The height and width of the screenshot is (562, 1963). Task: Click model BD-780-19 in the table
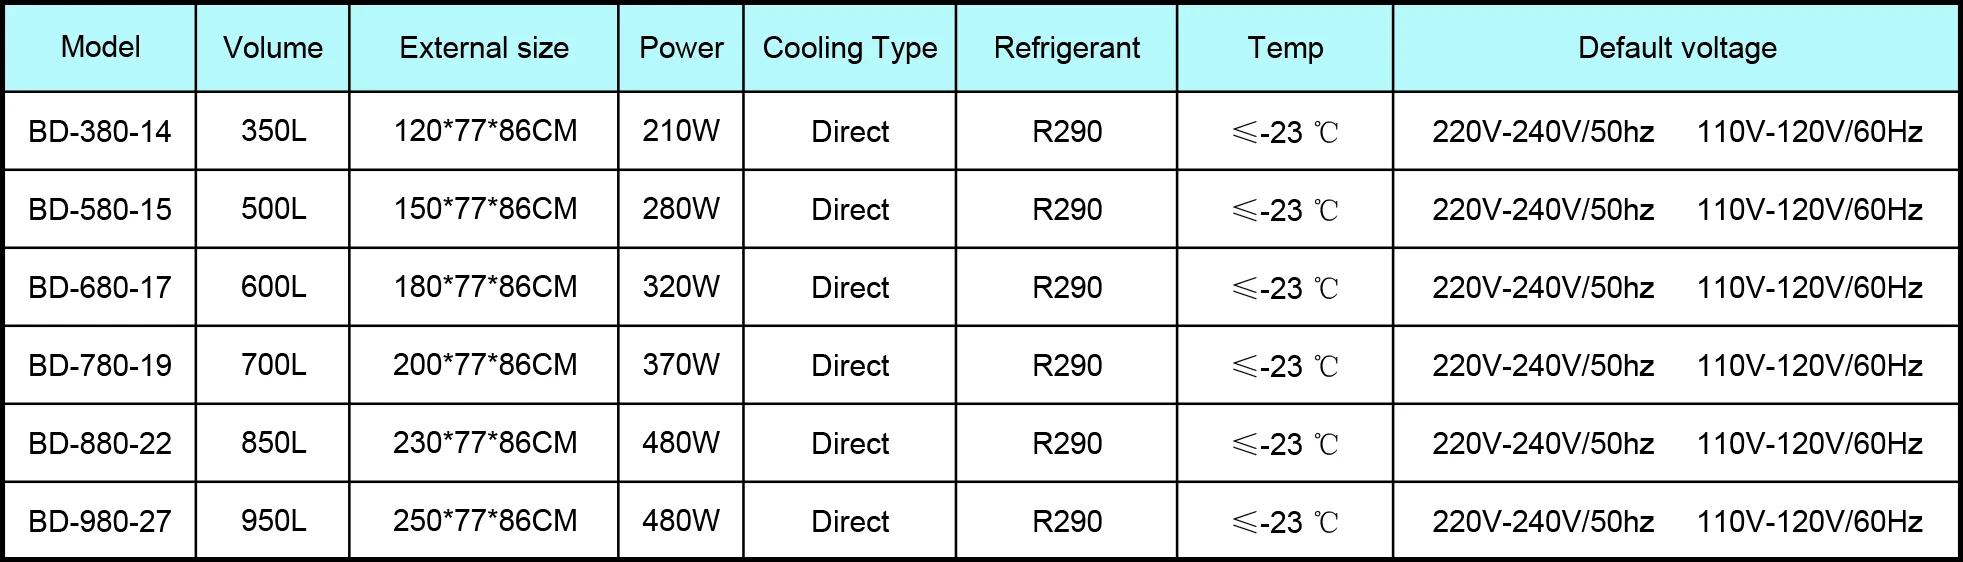100,365
